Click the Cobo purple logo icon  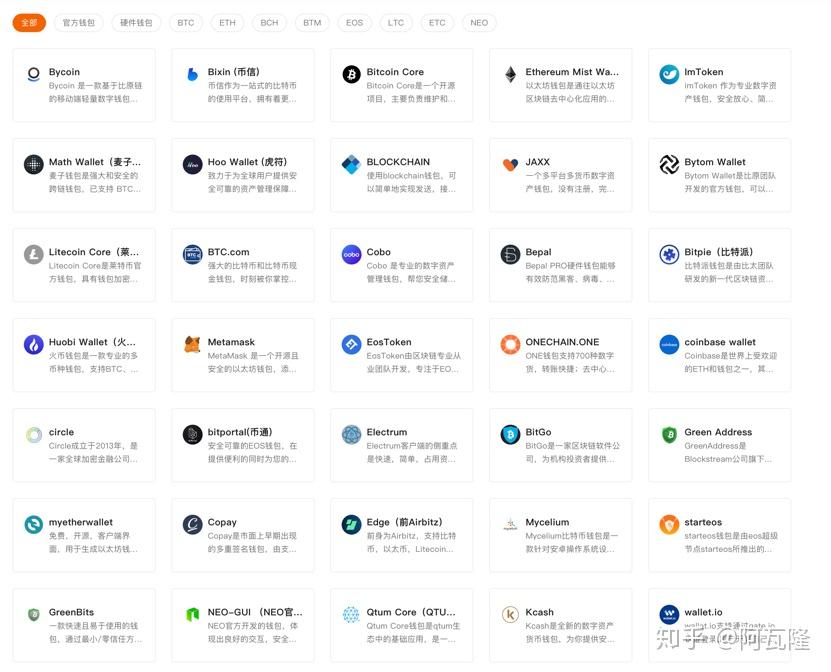tap(351, 254)
